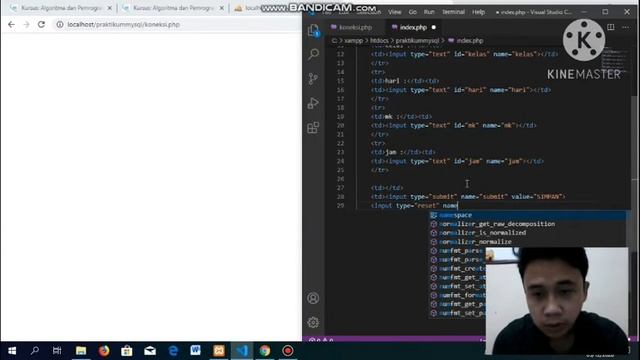The width and height of the screenshot is (640, 360).
Task: Open the Manage gear icon
Action: click(313, 322)
